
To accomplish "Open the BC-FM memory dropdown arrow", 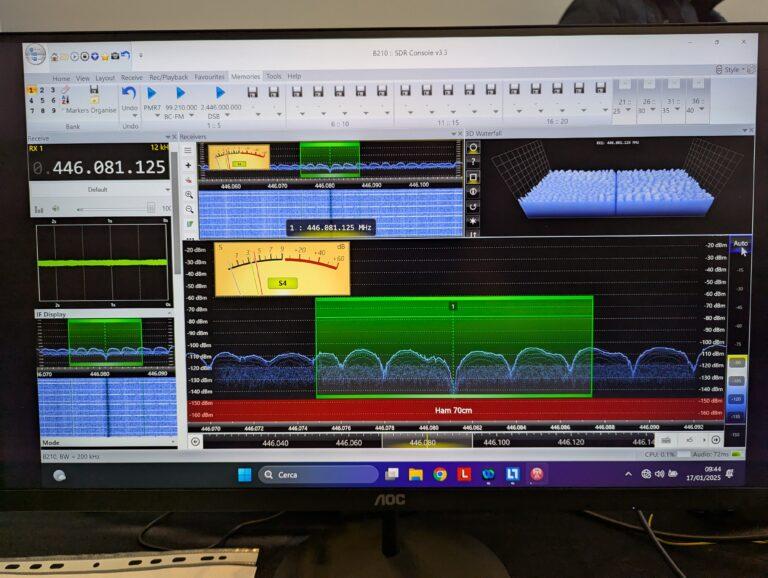I will click(192, 116).
